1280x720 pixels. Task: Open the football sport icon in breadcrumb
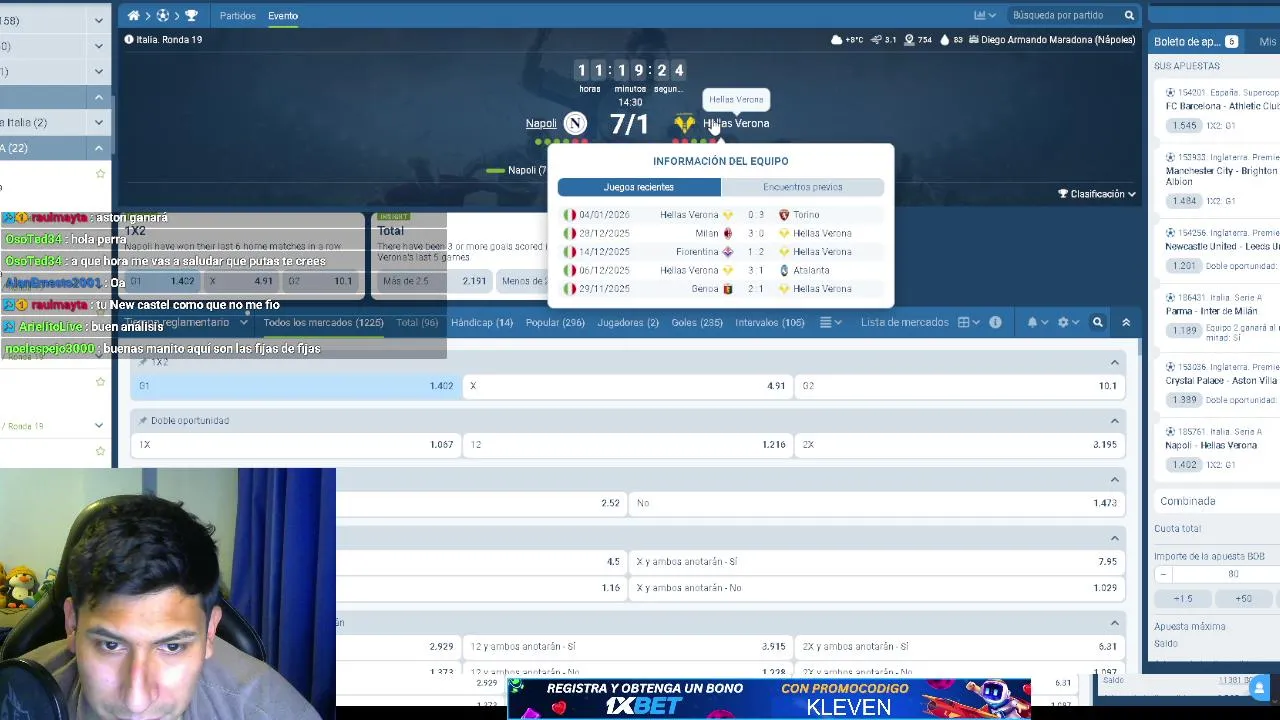162,16
